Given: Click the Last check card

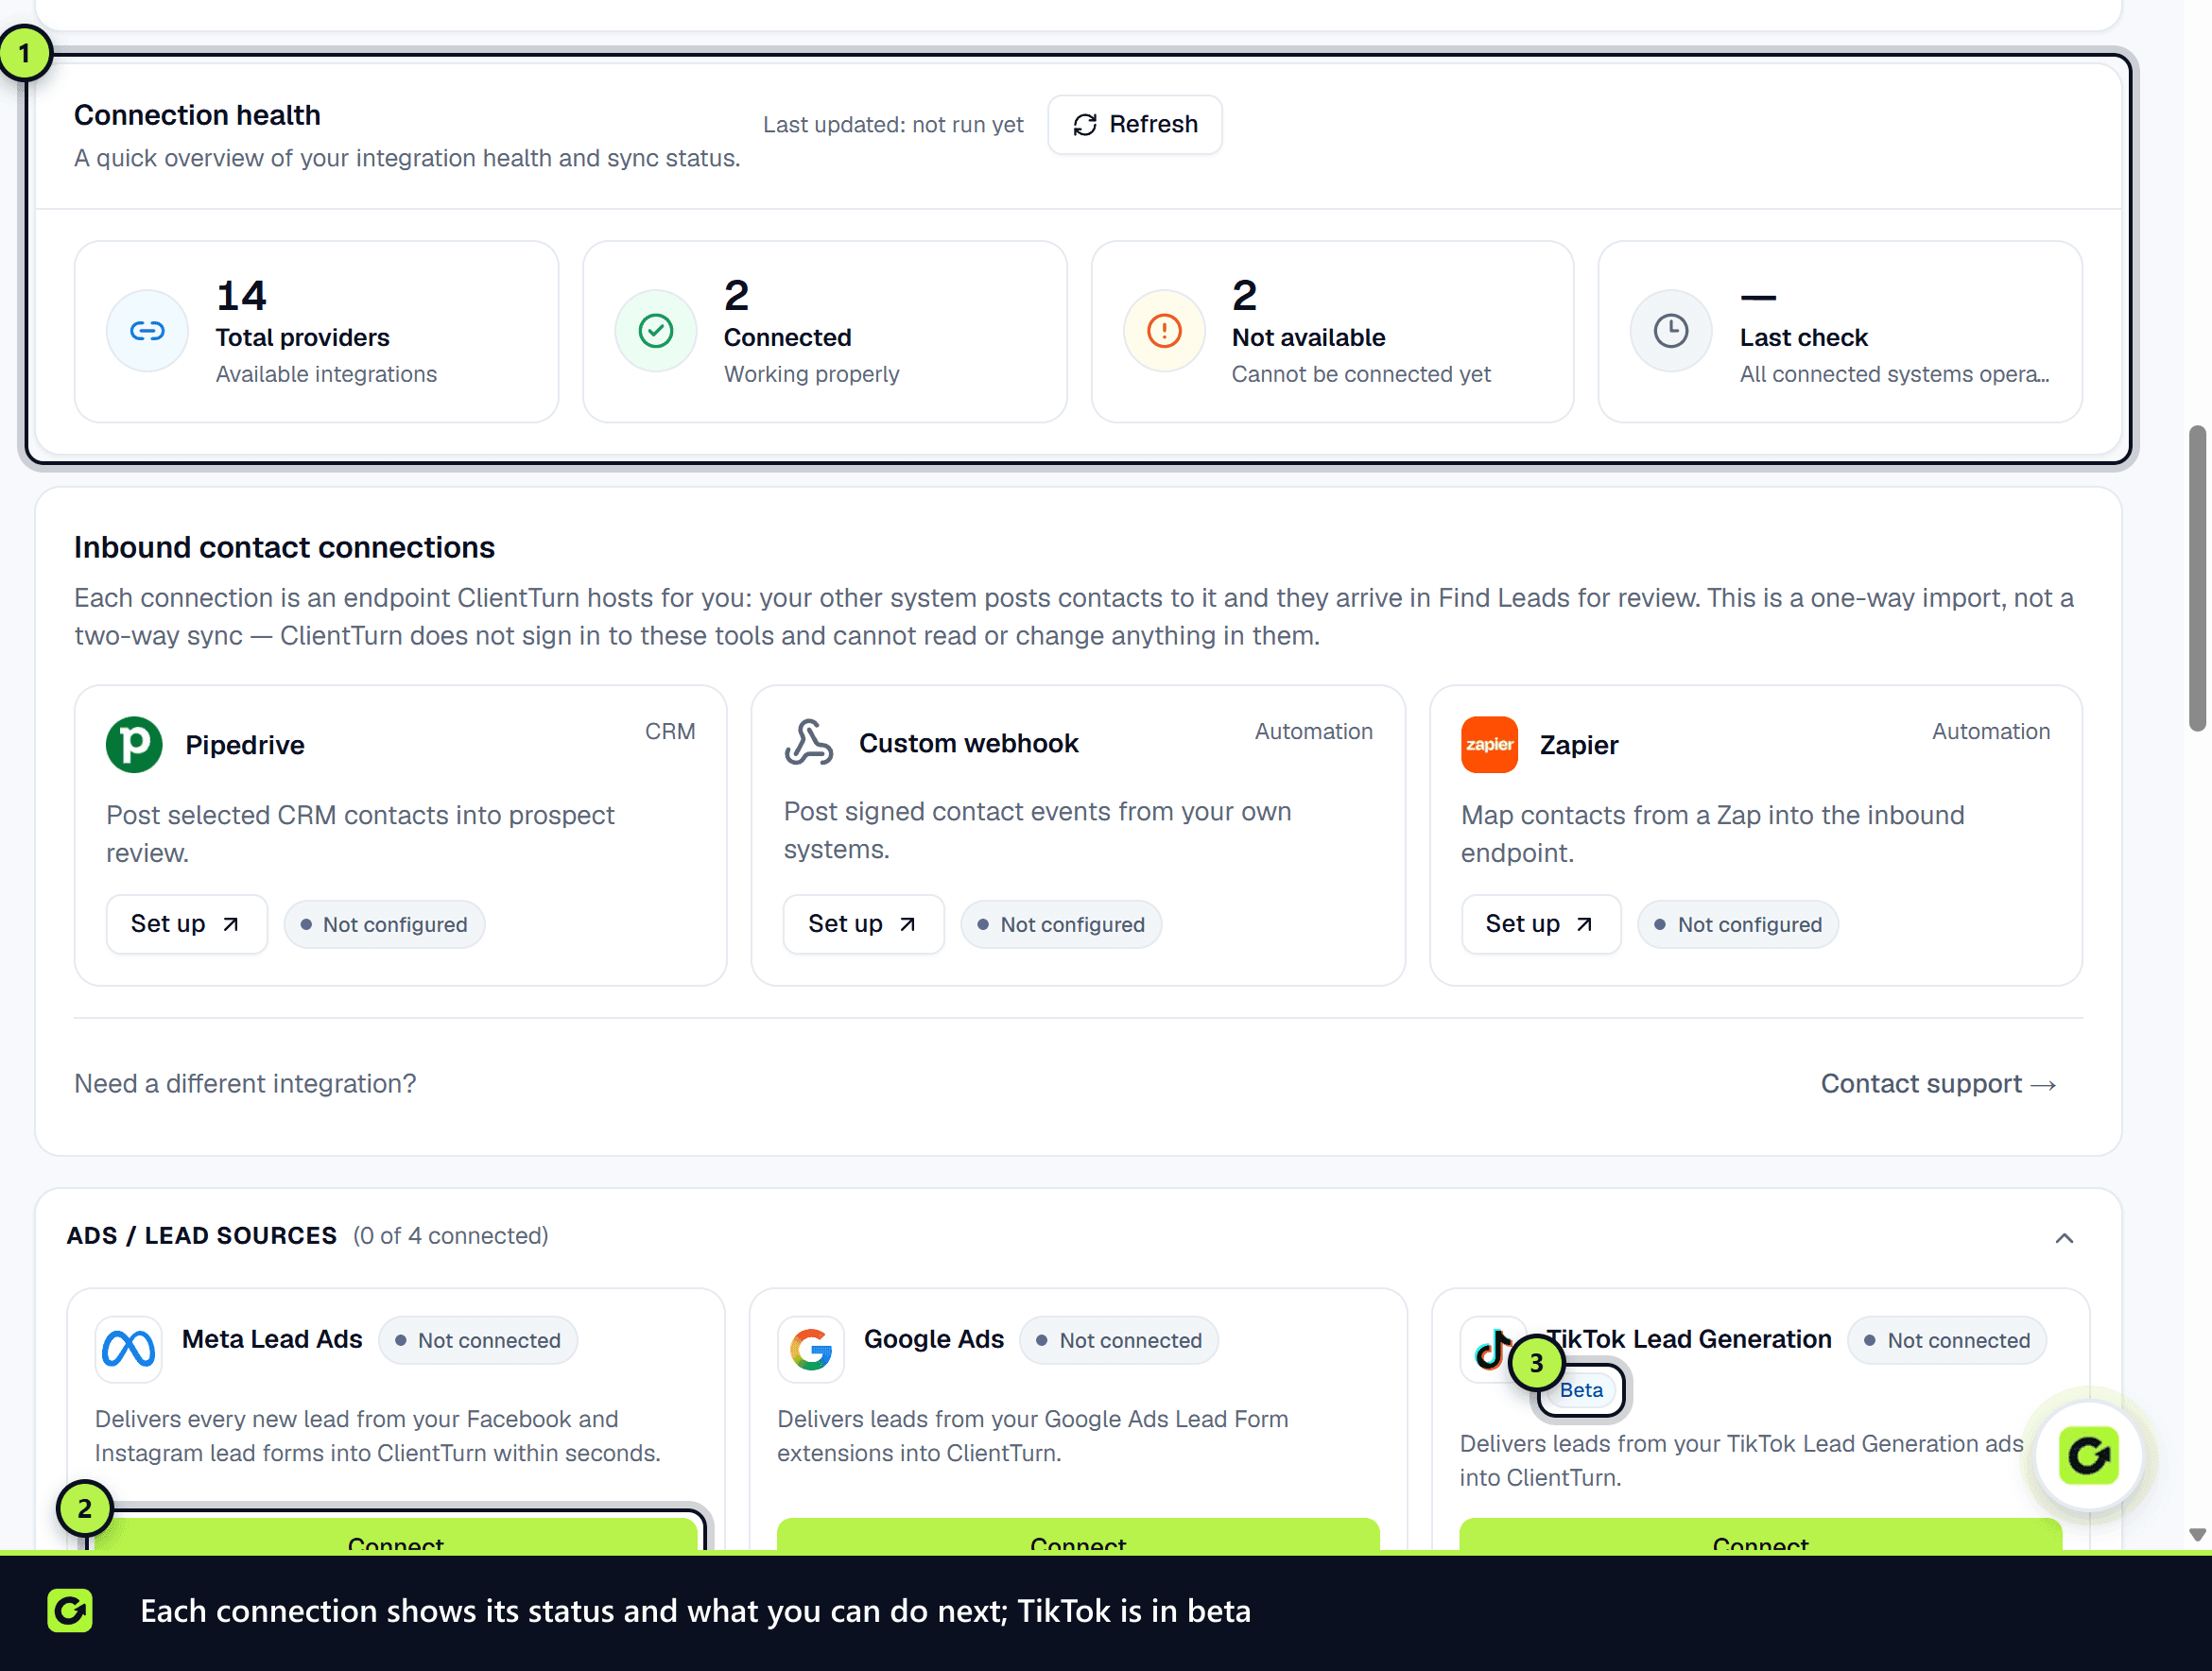Looking at the screenshot, I should 1840,331.
